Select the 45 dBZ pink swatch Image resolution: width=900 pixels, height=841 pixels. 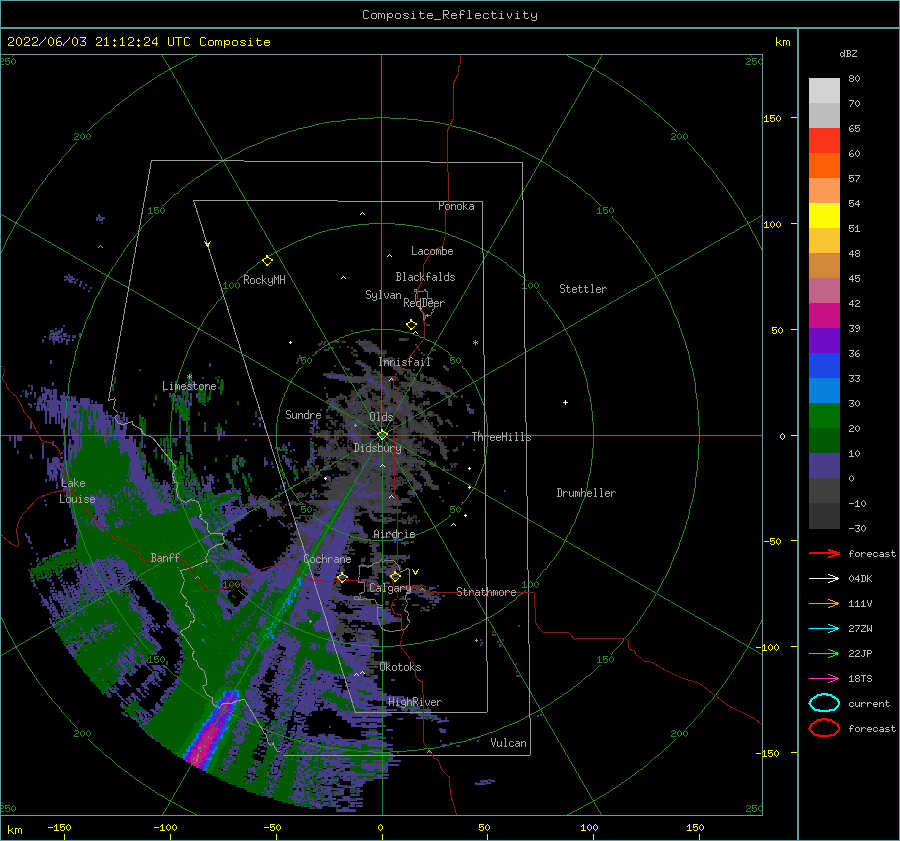coord(824,290)
